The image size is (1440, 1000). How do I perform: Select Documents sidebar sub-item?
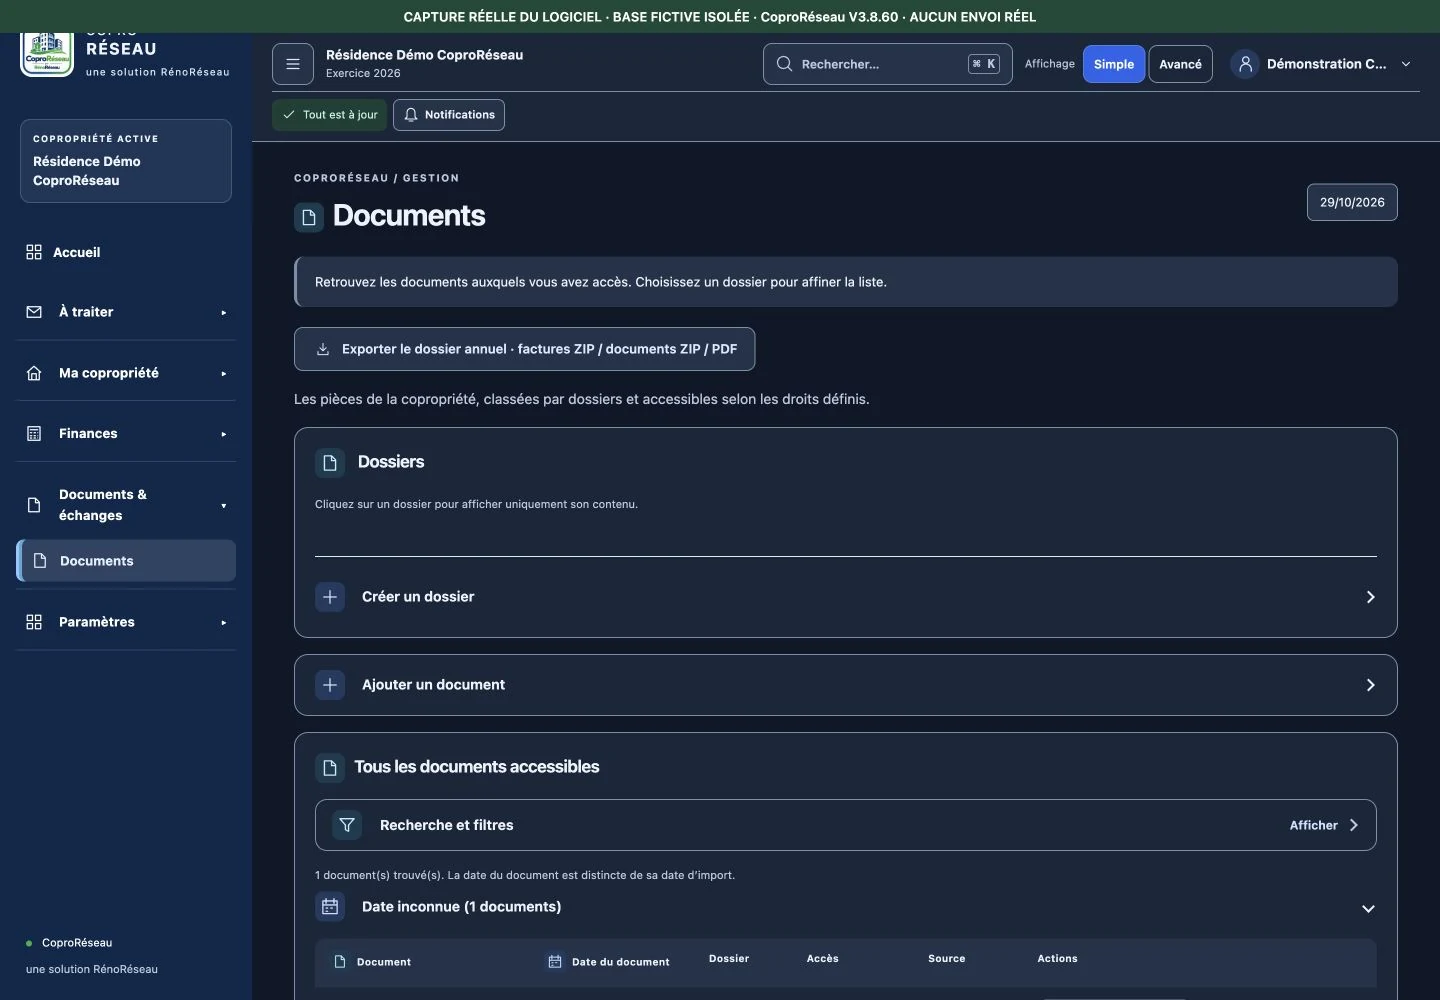pos(126,561)
